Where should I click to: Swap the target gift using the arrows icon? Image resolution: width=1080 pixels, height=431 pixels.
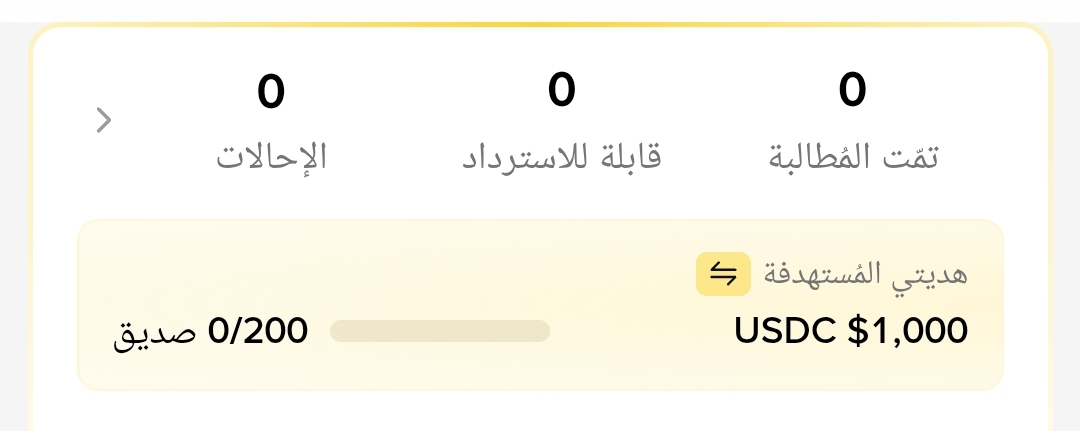[723, 274]
